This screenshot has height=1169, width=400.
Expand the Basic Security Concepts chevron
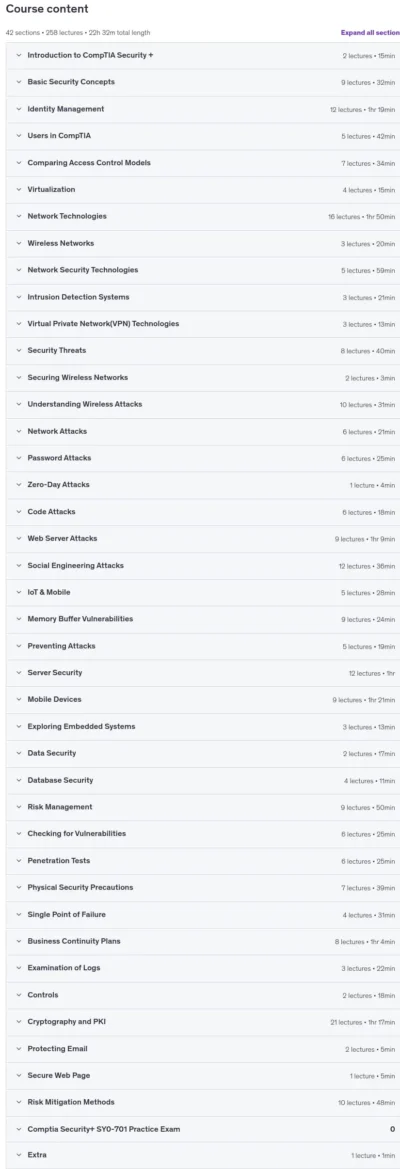point(19,82)
